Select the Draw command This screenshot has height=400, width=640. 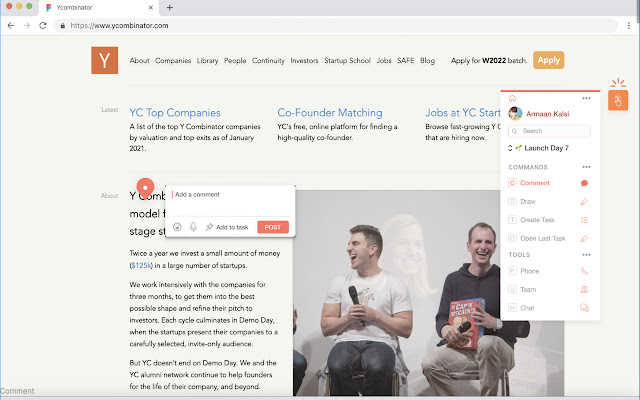(528, 201)
